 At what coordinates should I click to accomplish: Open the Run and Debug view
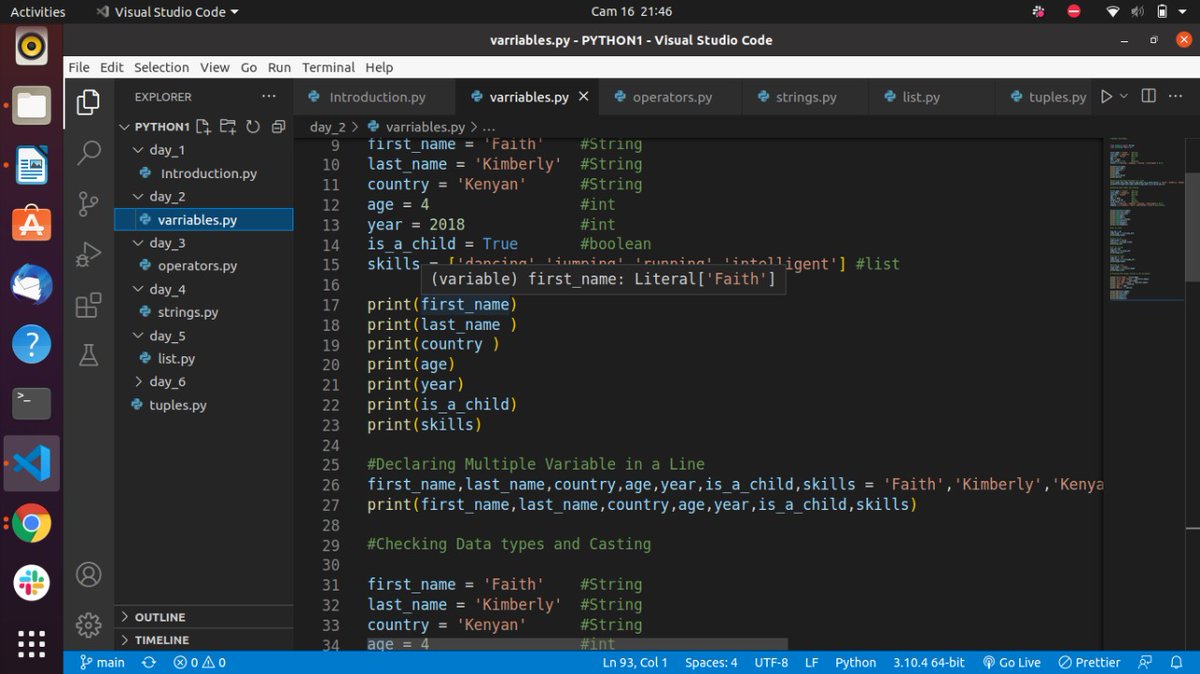89,254
